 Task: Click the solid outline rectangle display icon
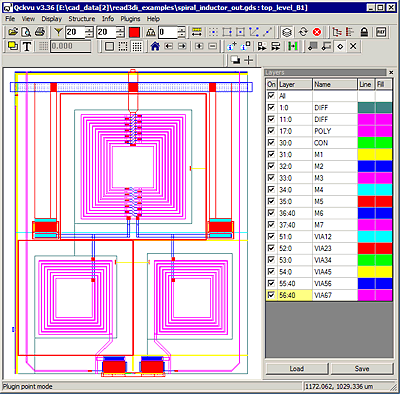[x=109, y=46]
